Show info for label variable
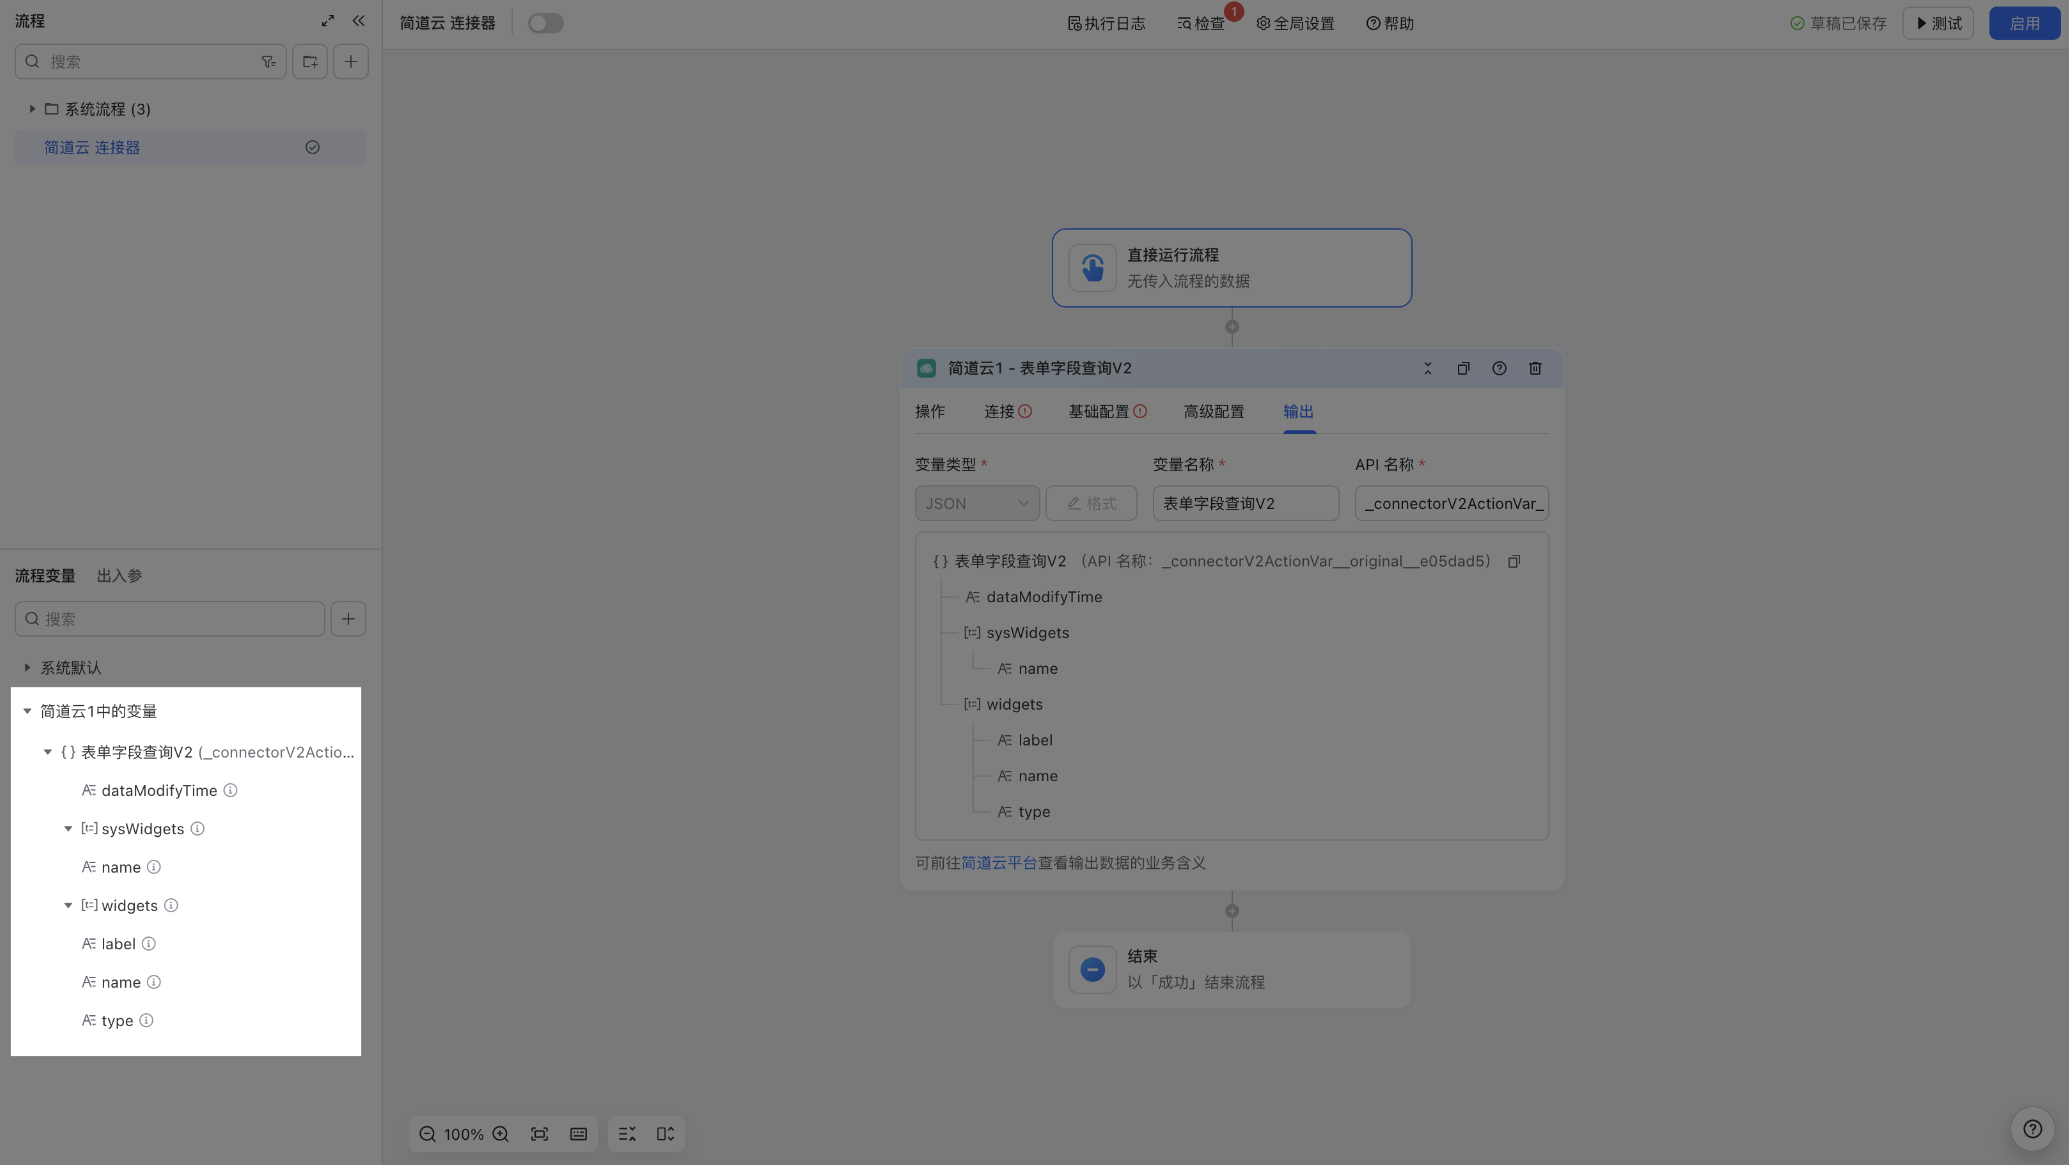The image size is (2069, 1165). coord(149,944)
